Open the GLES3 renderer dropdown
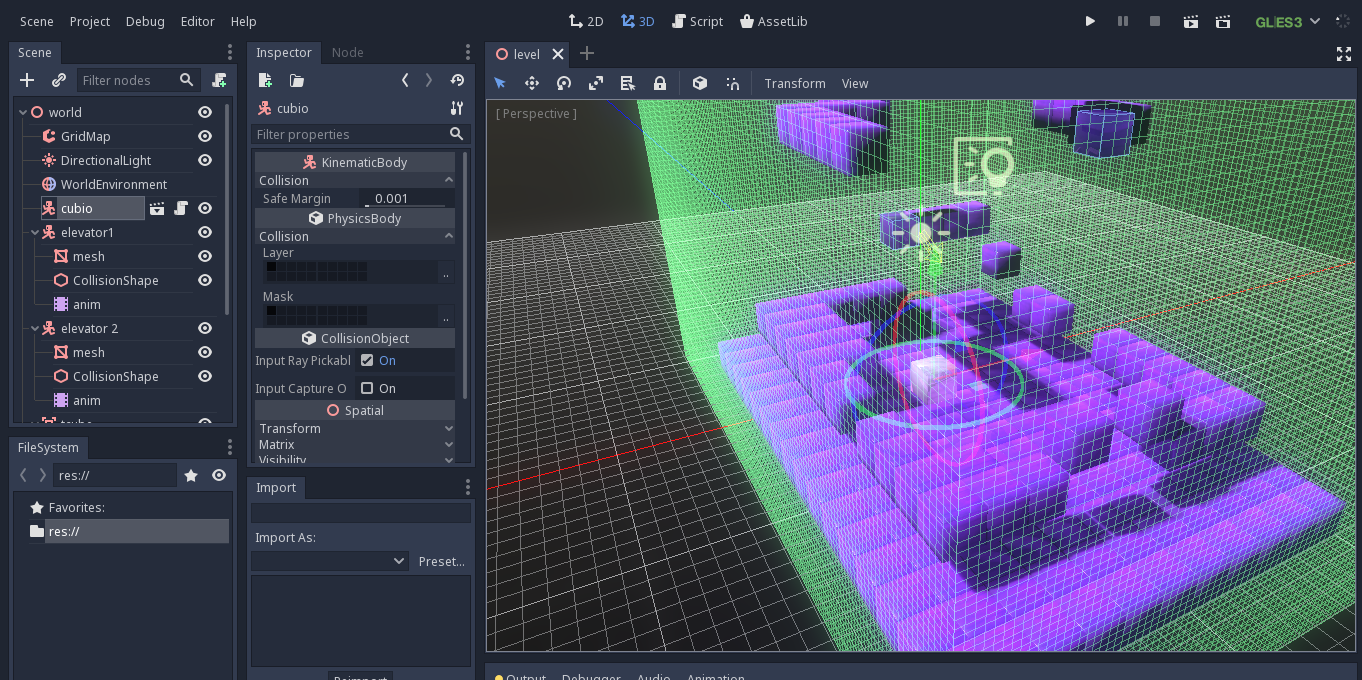Viewport: 1362px width, 680px height. coord(1288,21)
